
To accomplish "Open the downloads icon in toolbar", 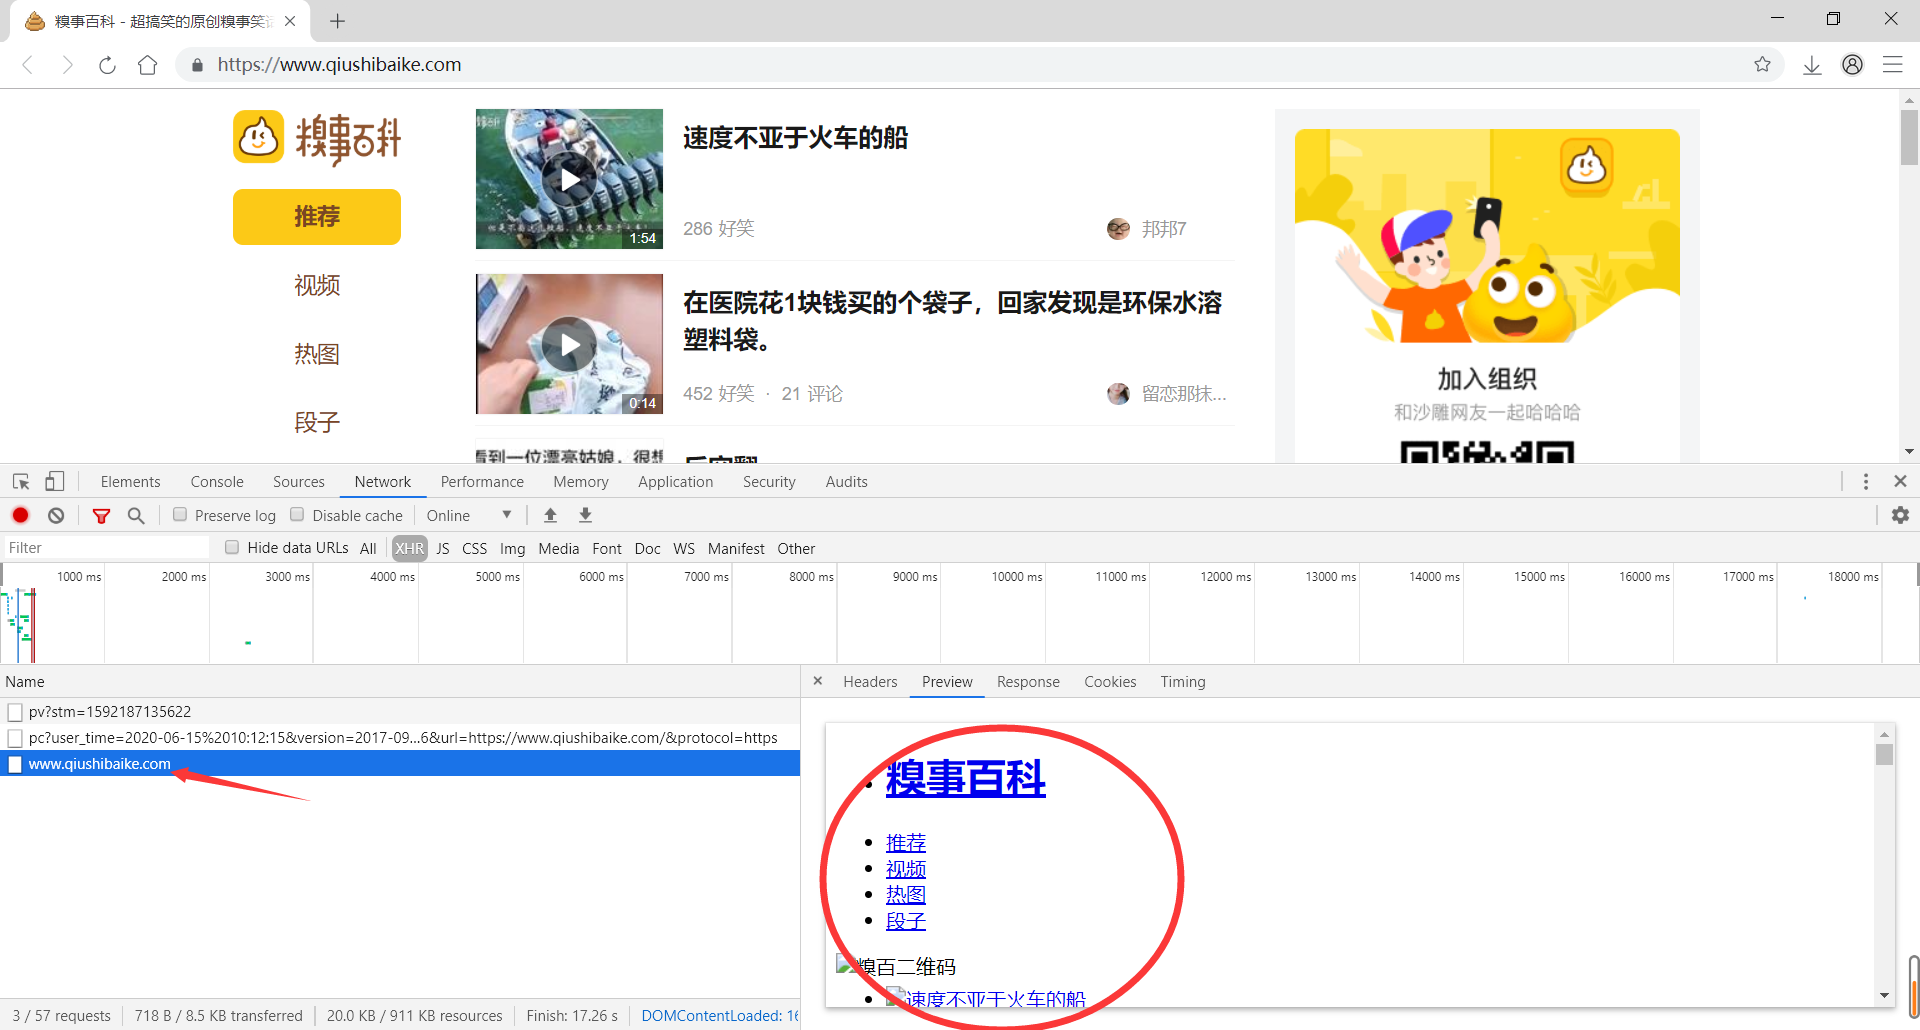I will (1812, 65).
